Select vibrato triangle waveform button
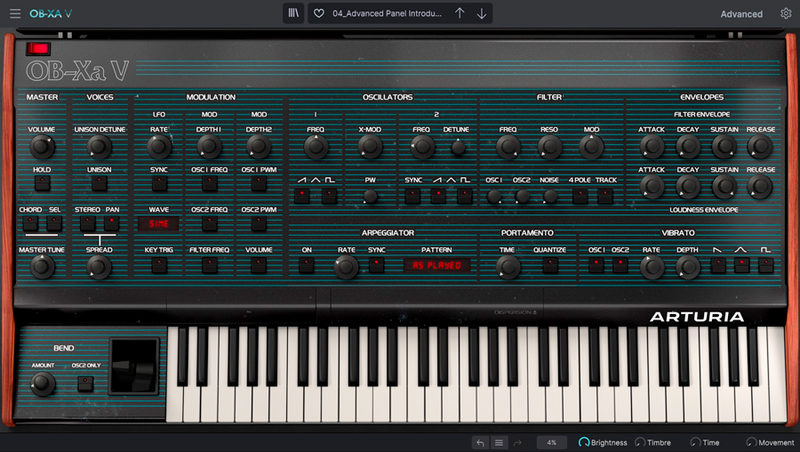 [x=741, y=265]
